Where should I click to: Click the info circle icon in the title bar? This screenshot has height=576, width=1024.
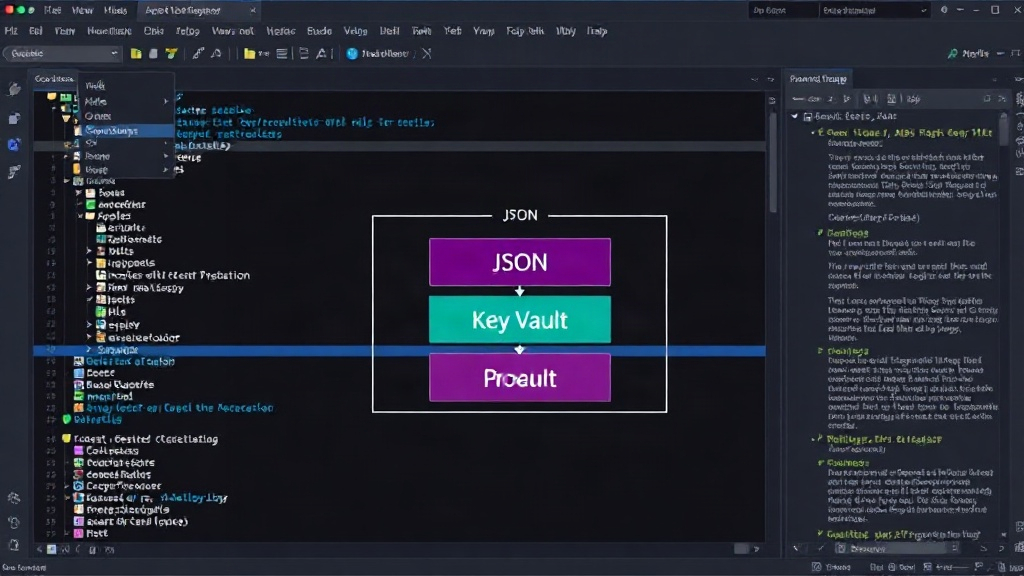944,10
